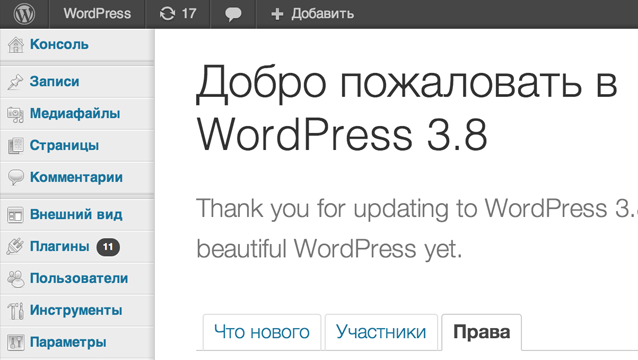Open the Записи section
The width and height of the screenshot is (638, 360).
(55, 81)
